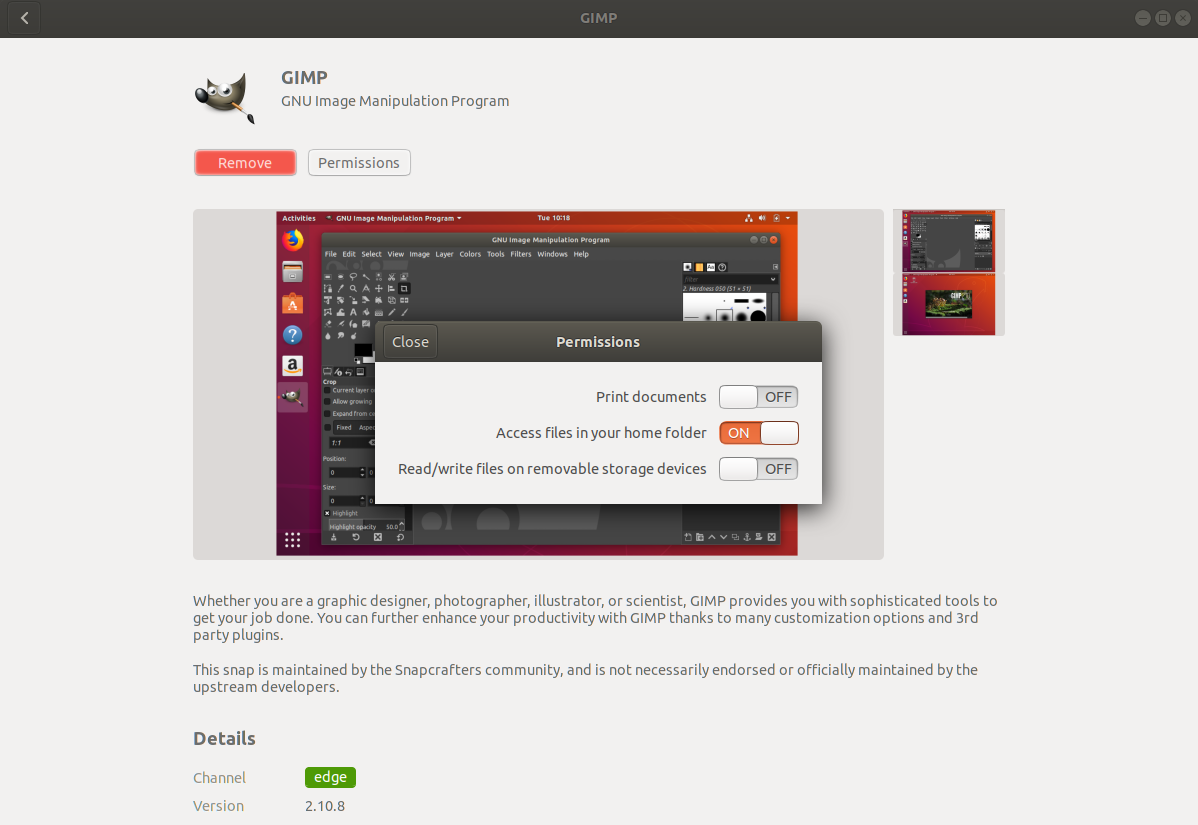Click the GIMP Wilber mascot app icon
Screen dimensions: 1198x825
(x=225, y=97)
